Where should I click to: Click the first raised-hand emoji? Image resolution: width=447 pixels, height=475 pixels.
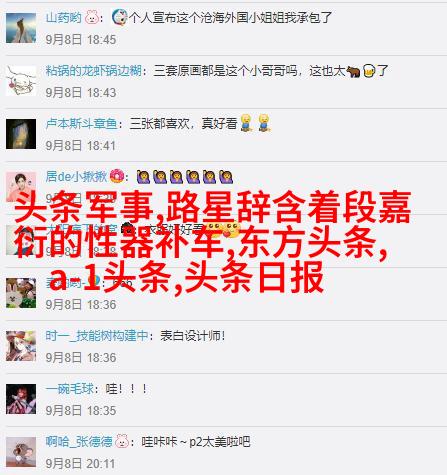pos(143,177)
